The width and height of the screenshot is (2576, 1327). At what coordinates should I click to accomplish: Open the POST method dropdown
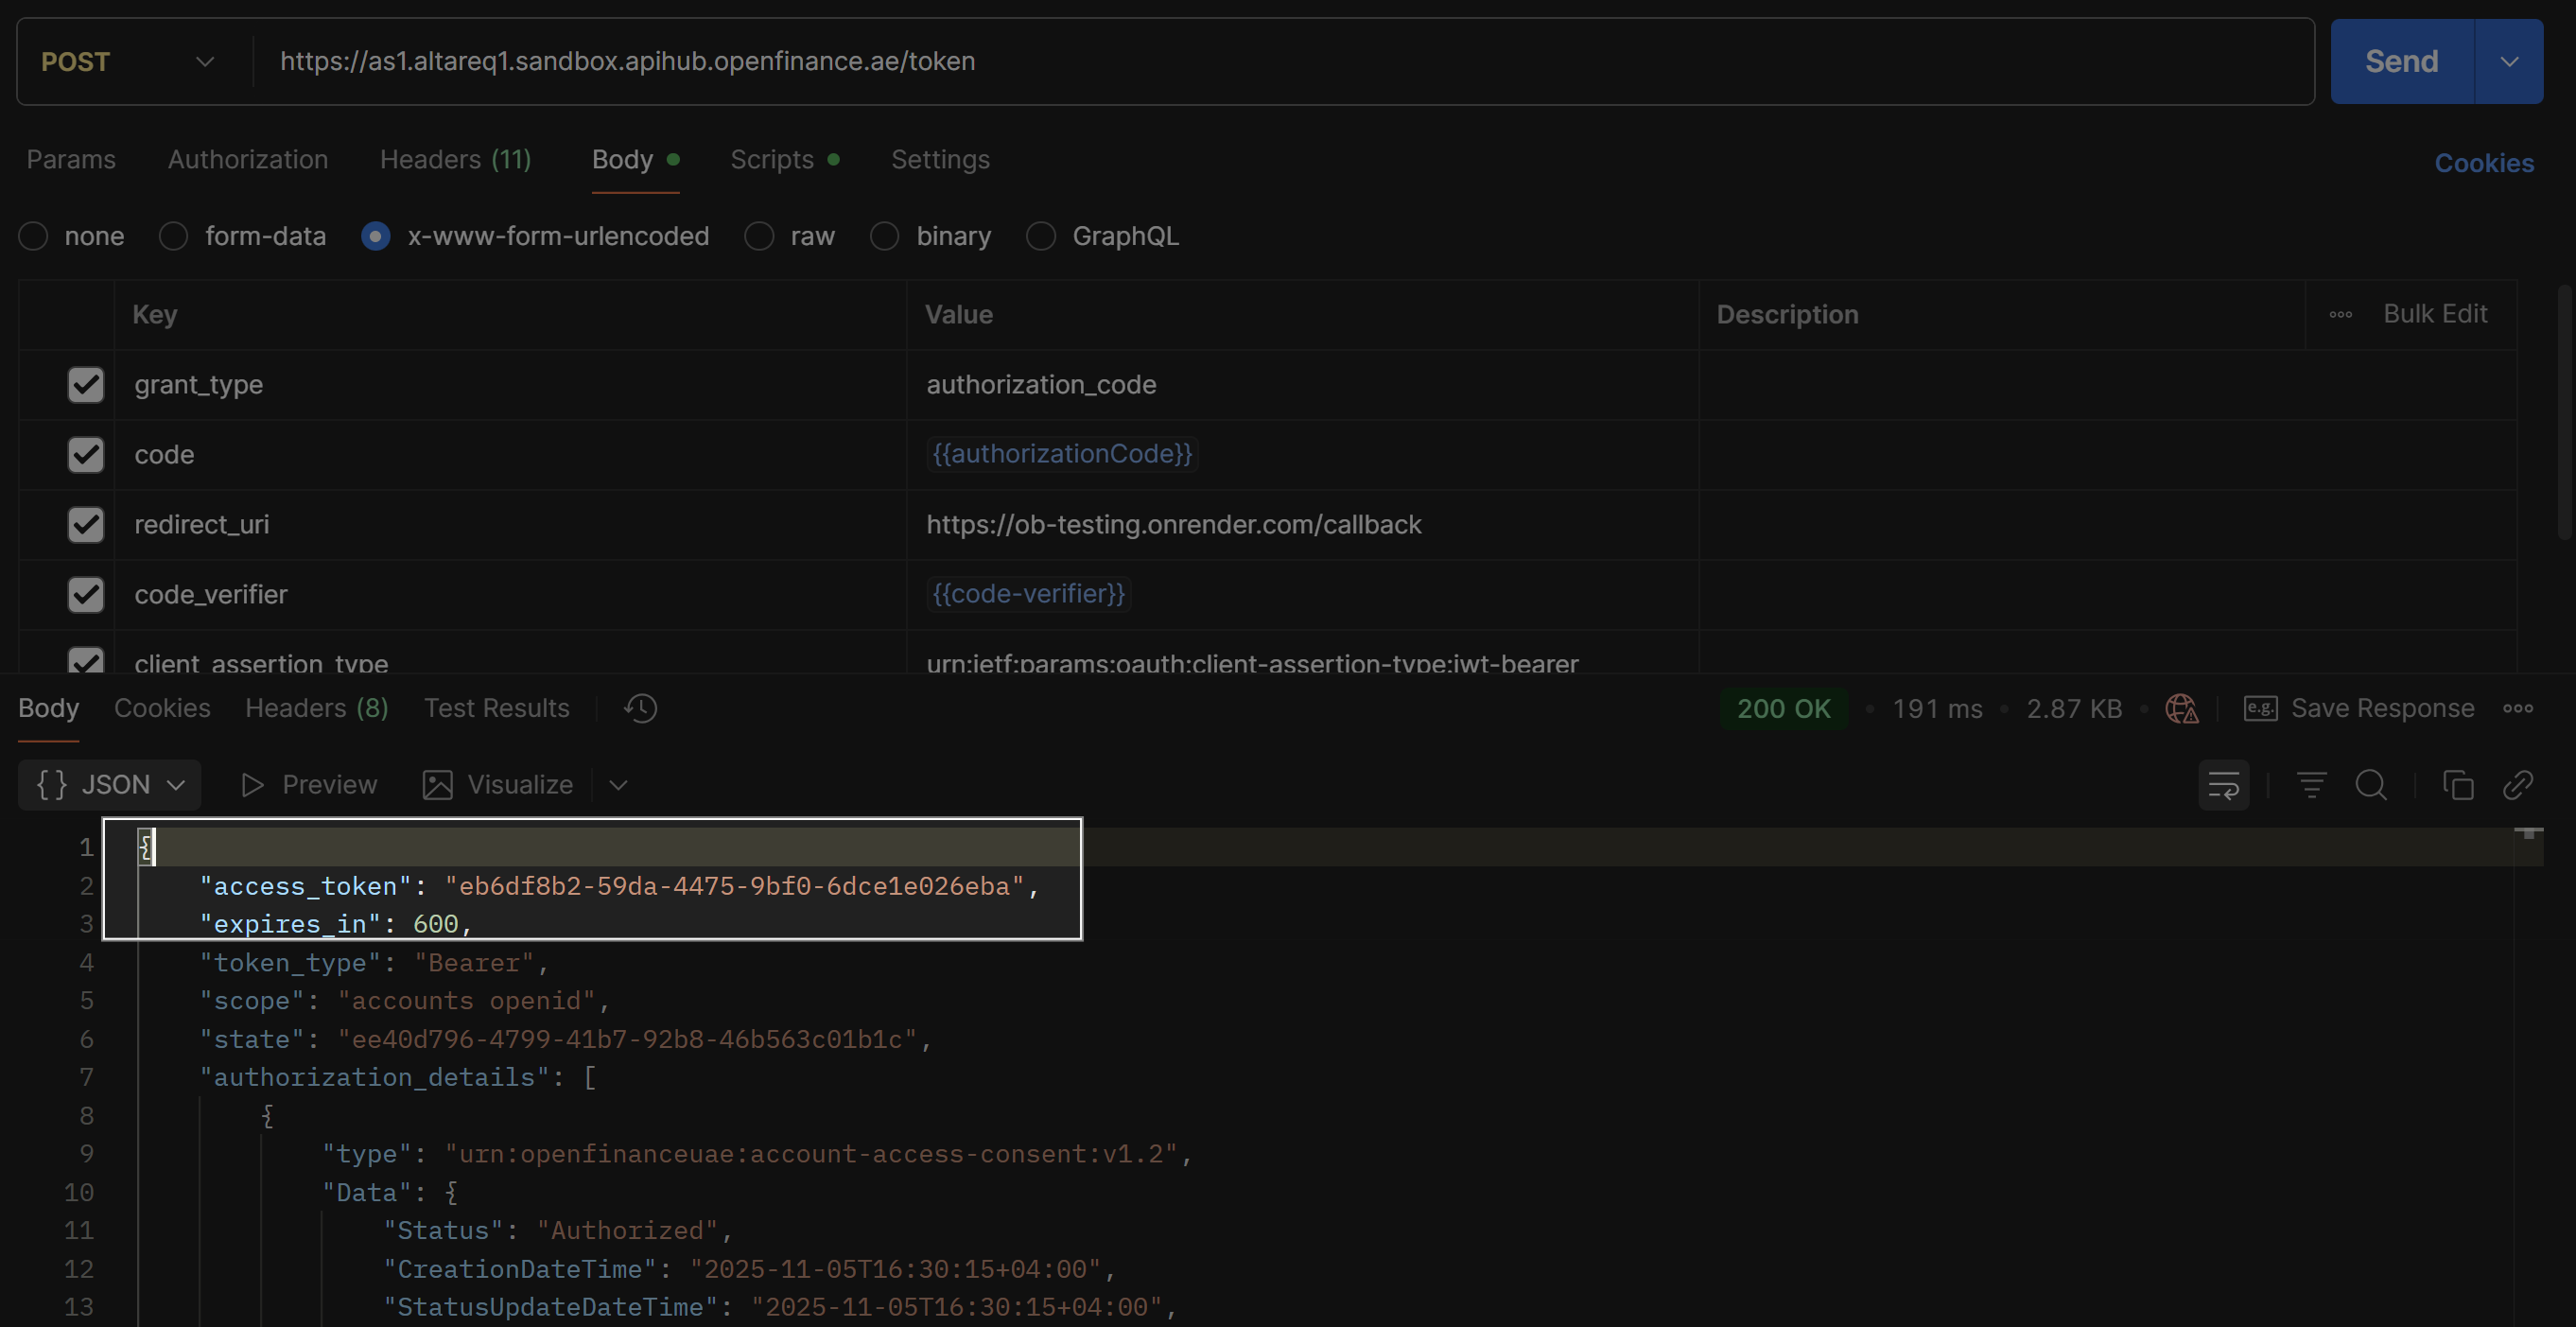pyautogui.click(x=128, y=62)
